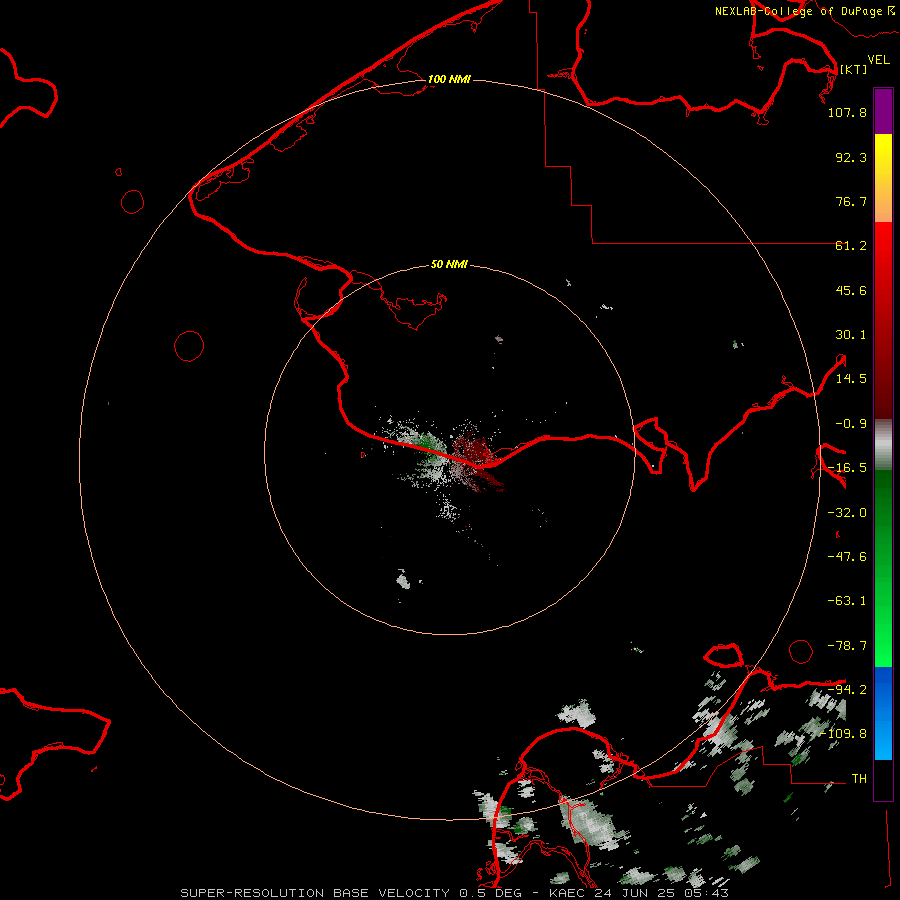The image size is (900, 900).
Task: Click the TH label on the legend
Action: (x=859, y=779)
